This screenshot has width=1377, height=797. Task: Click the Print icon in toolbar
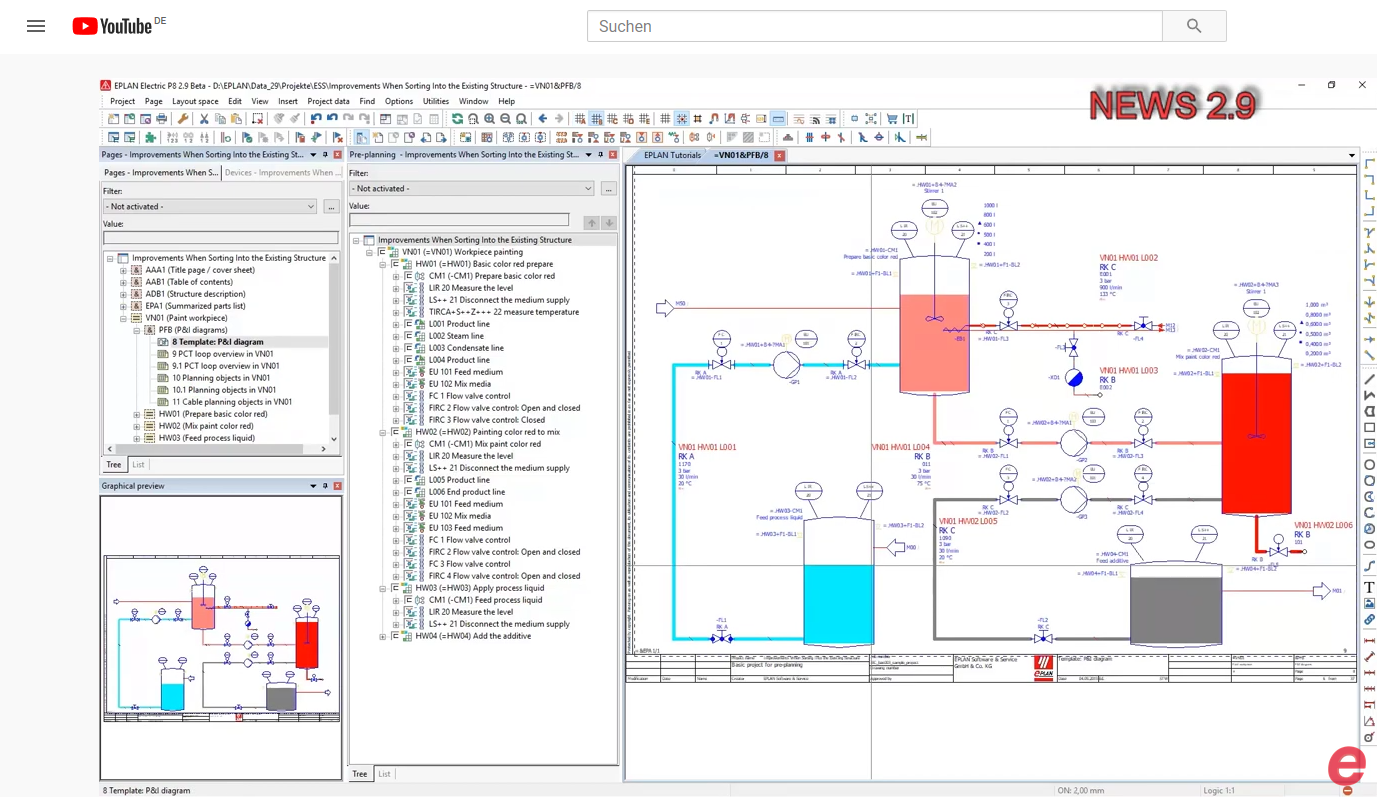tap(162, 119)
